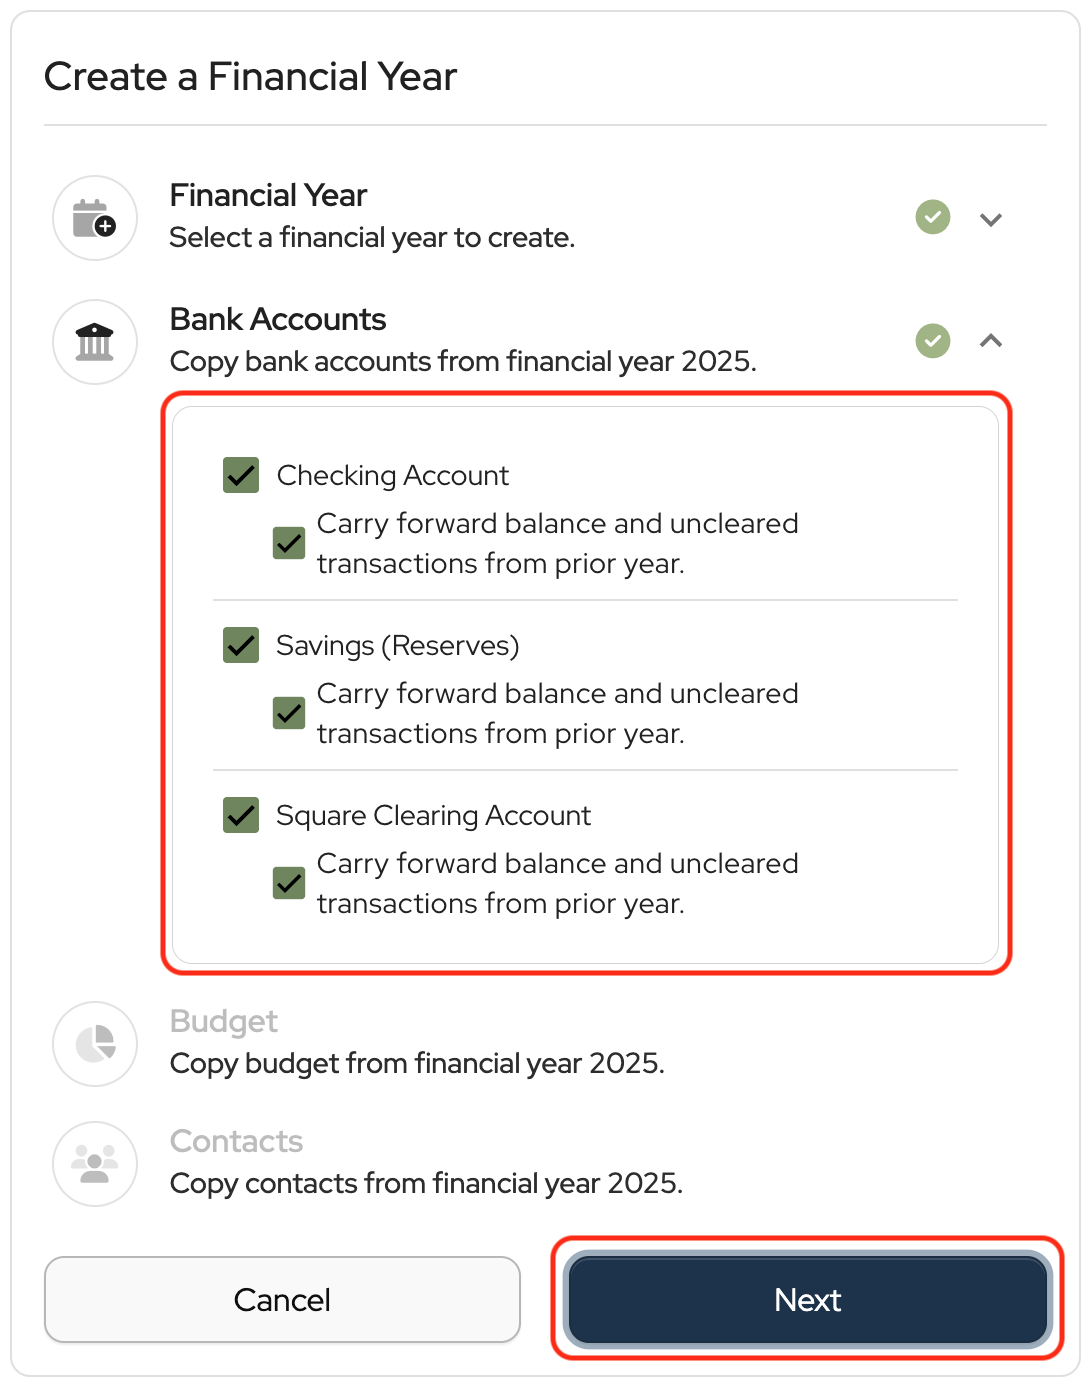Image resolution: width=1092 pixels, height=1388 pixels.
Task: Deselect the Square Clearing Account checkbox
Action: point(241,816)
